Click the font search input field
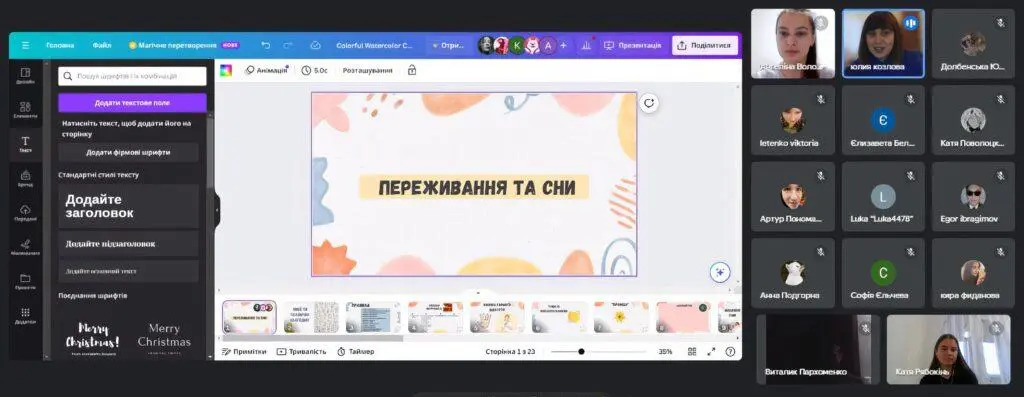The image size is (1024, 397). click(132, 76)
